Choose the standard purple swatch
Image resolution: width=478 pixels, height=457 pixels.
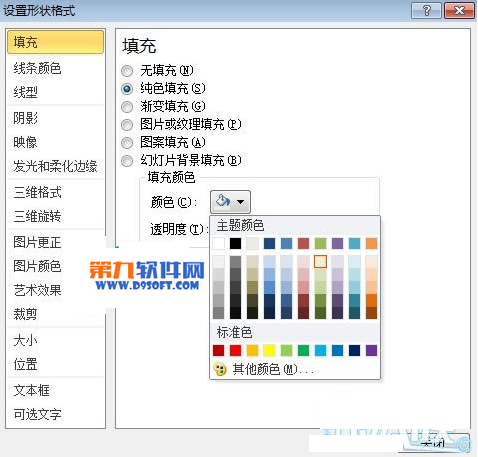pos(371,350)
